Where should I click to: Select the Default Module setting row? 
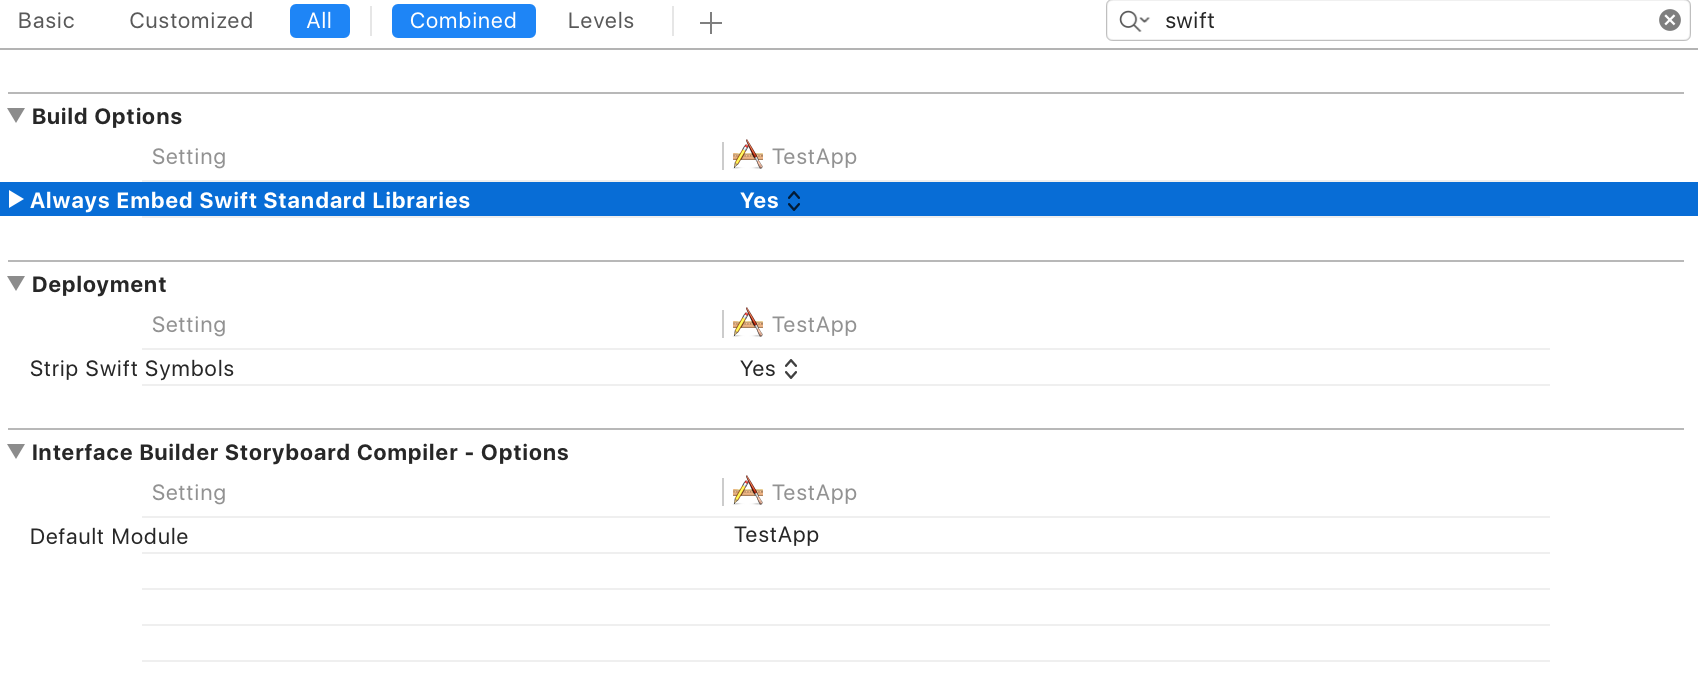coord(790,536)
